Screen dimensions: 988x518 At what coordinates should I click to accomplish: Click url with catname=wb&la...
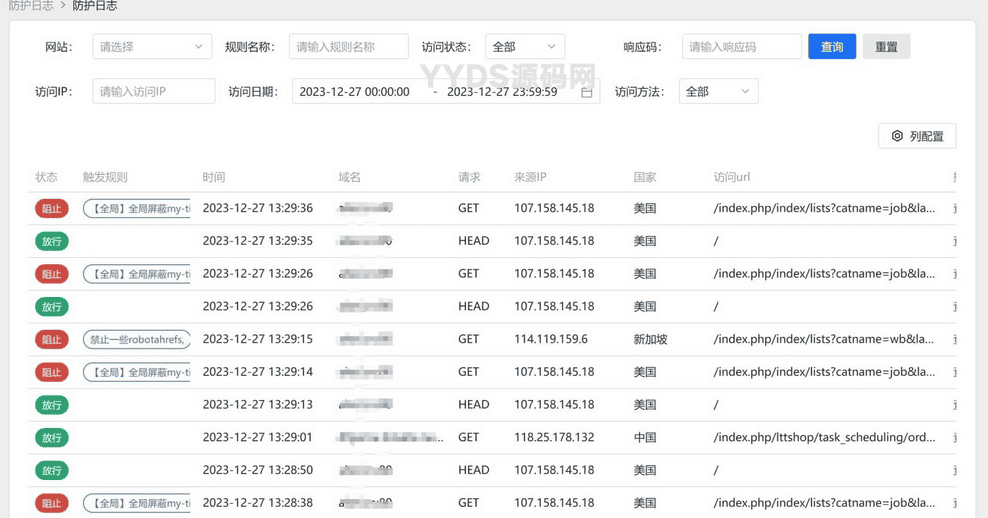824,339
